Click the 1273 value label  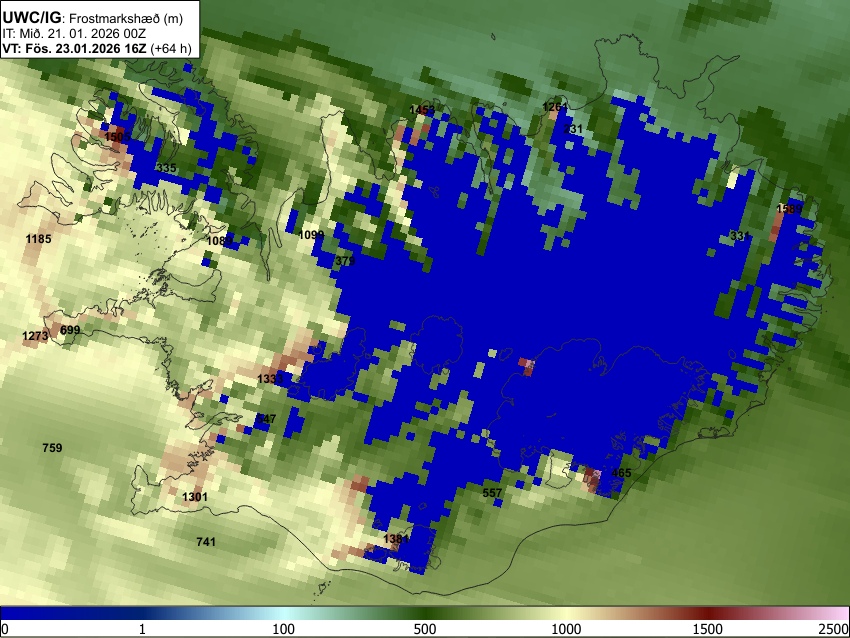(35, 336)
